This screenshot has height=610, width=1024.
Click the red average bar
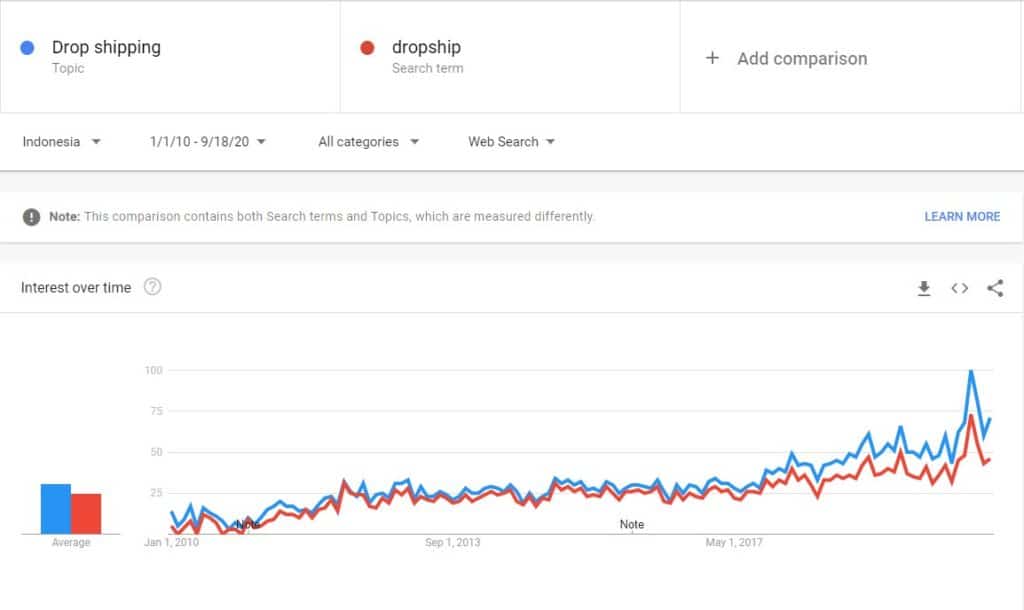[86, 513]
